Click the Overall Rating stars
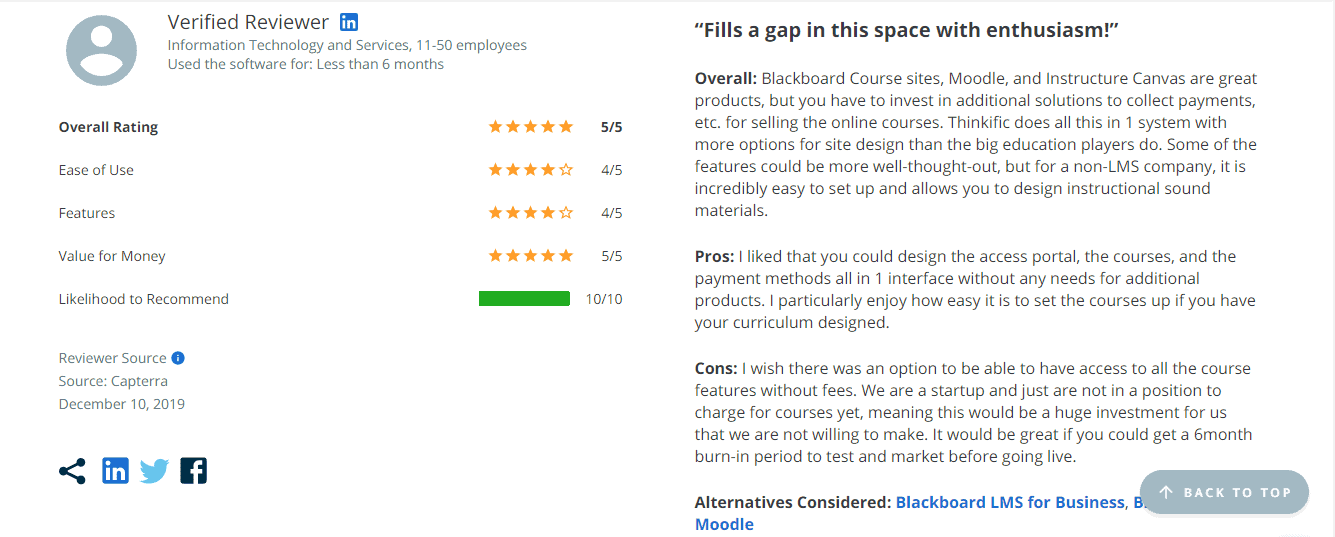The image size is (1335, 537). pos(530,127)
